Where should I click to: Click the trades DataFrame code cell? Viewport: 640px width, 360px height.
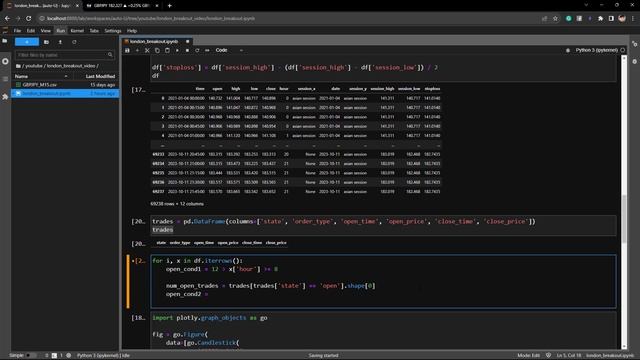(383, 225)
